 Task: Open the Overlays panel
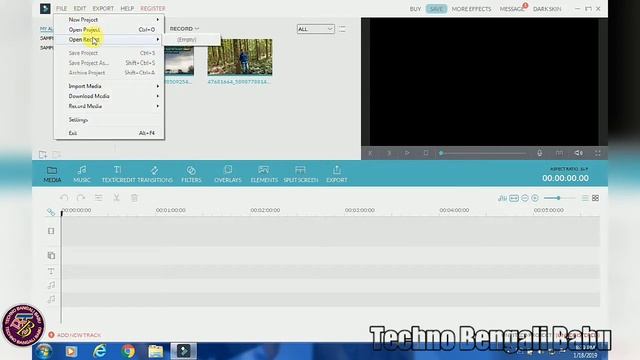[228, 174]
